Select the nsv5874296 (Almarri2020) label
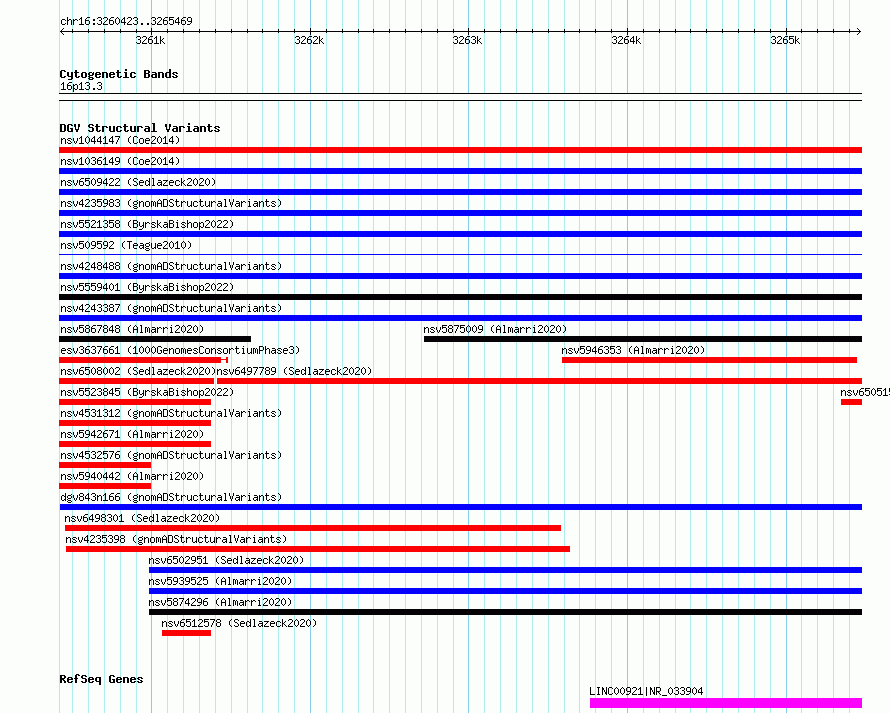Viewport: 890px width, 713px height. 220,602
